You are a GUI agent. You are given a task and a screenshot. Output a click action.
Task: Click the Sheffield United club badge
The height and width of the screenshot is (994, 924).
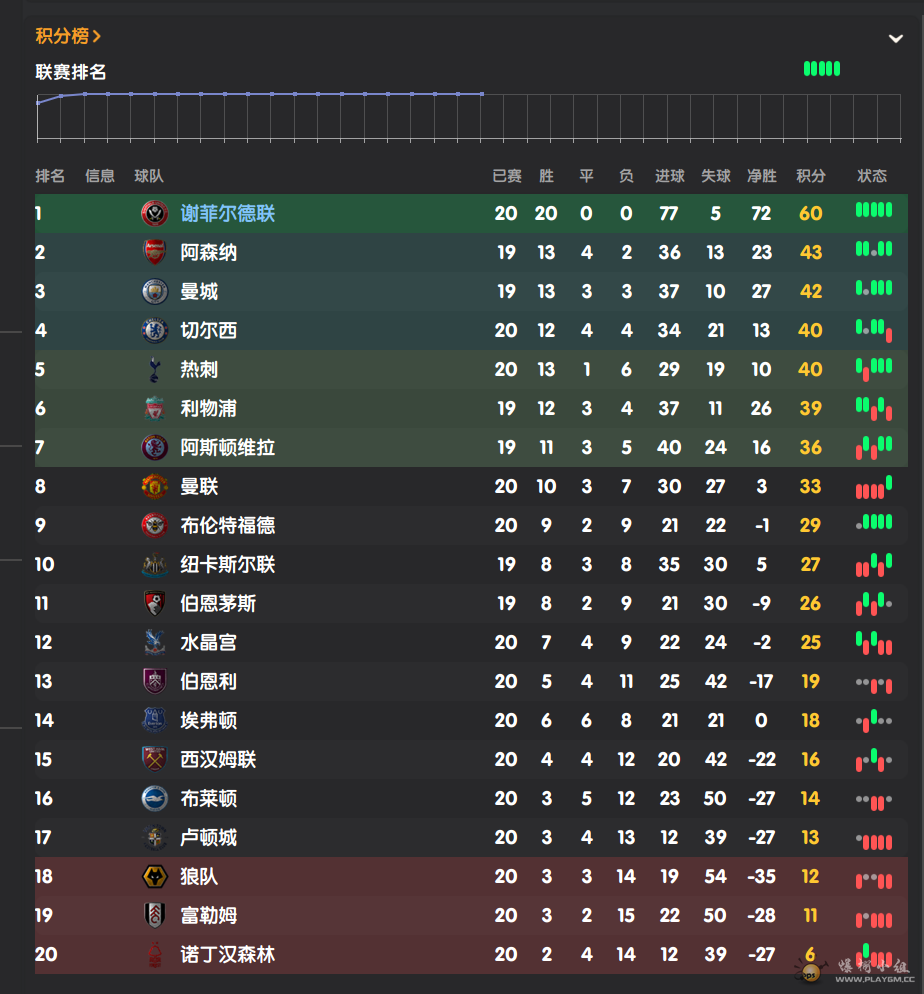pos(155,213)
